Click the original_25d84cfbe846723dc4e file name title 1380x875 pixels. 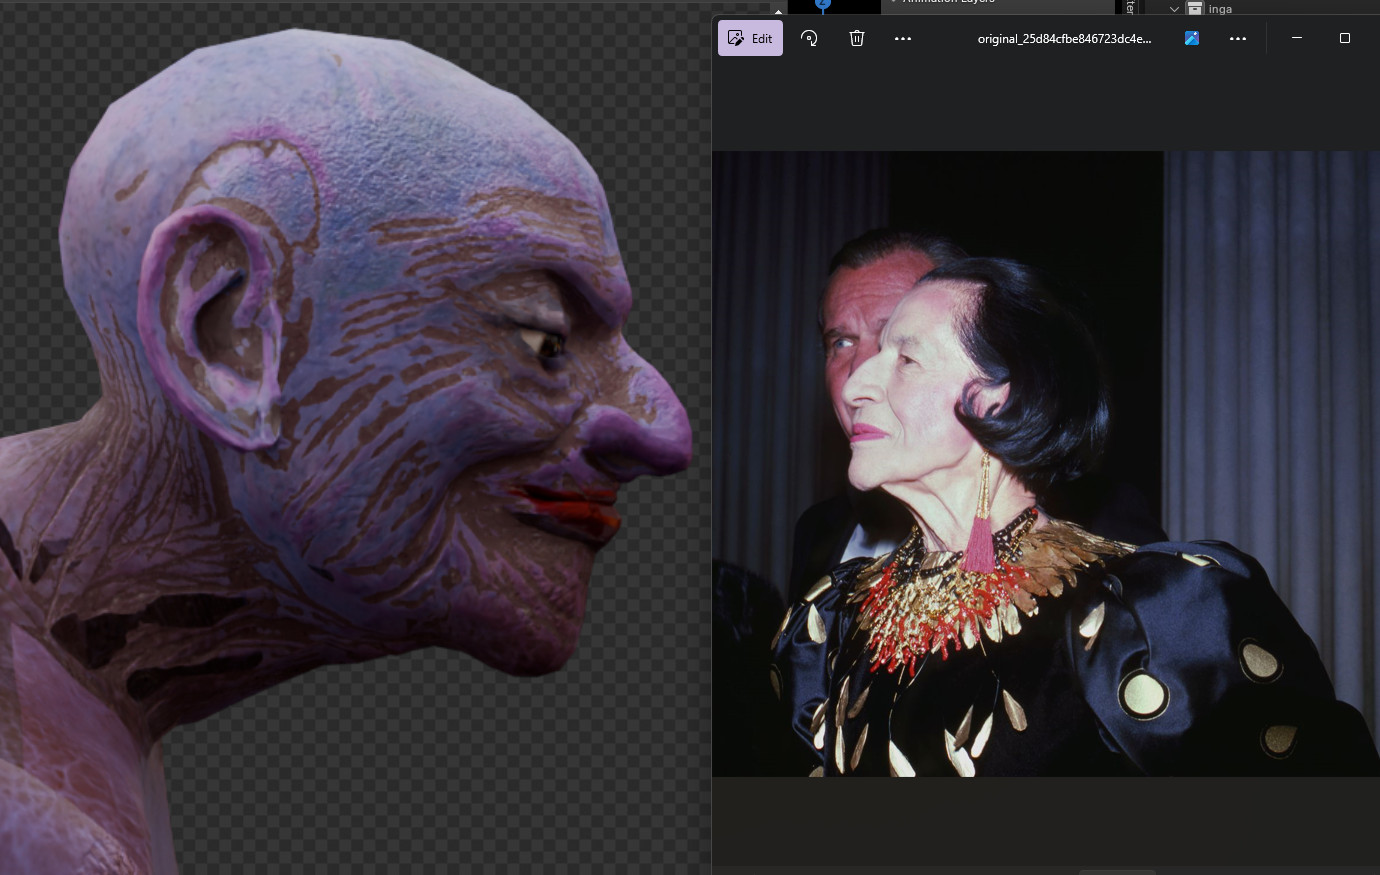click(x=1064, y=38)
